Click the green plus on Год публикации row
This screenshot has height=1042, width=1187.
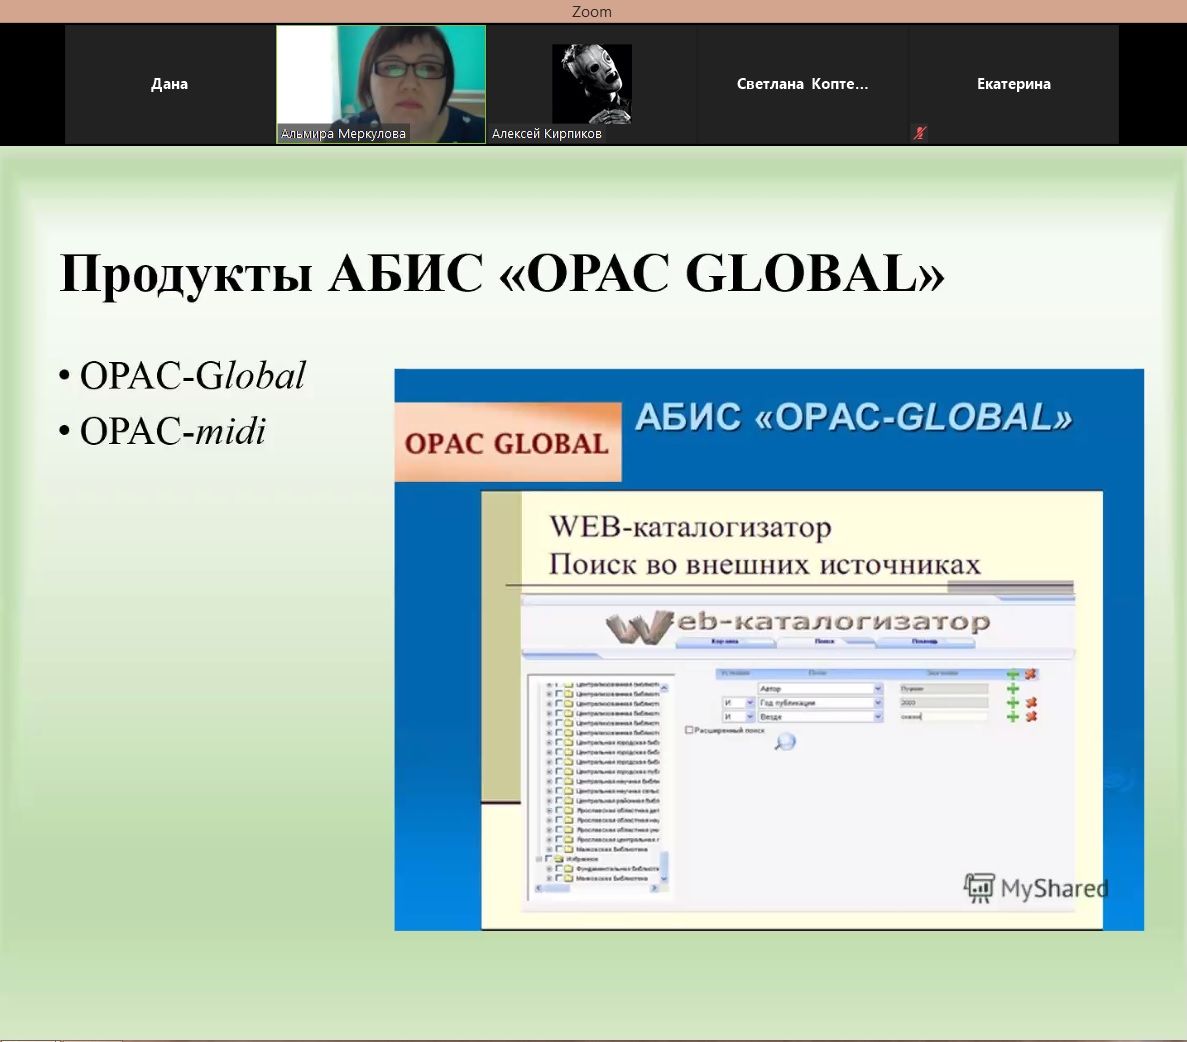click(x=1013, y=703)
